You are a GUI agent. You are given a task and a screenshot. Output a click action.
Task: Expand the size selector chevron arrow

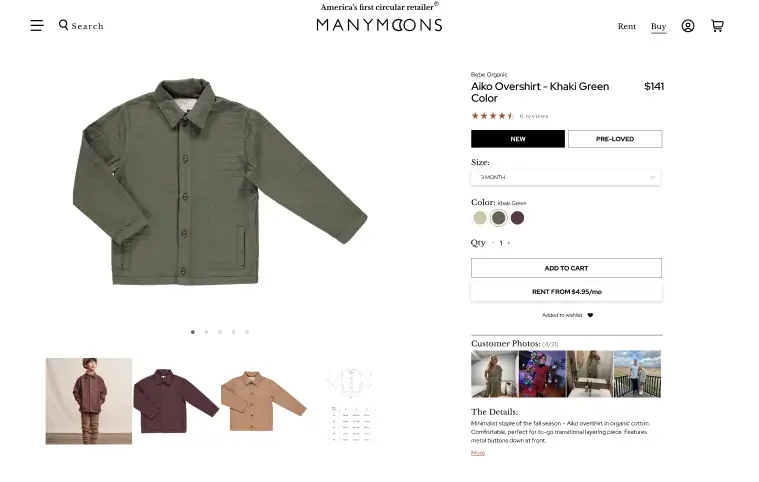(653, 177)
